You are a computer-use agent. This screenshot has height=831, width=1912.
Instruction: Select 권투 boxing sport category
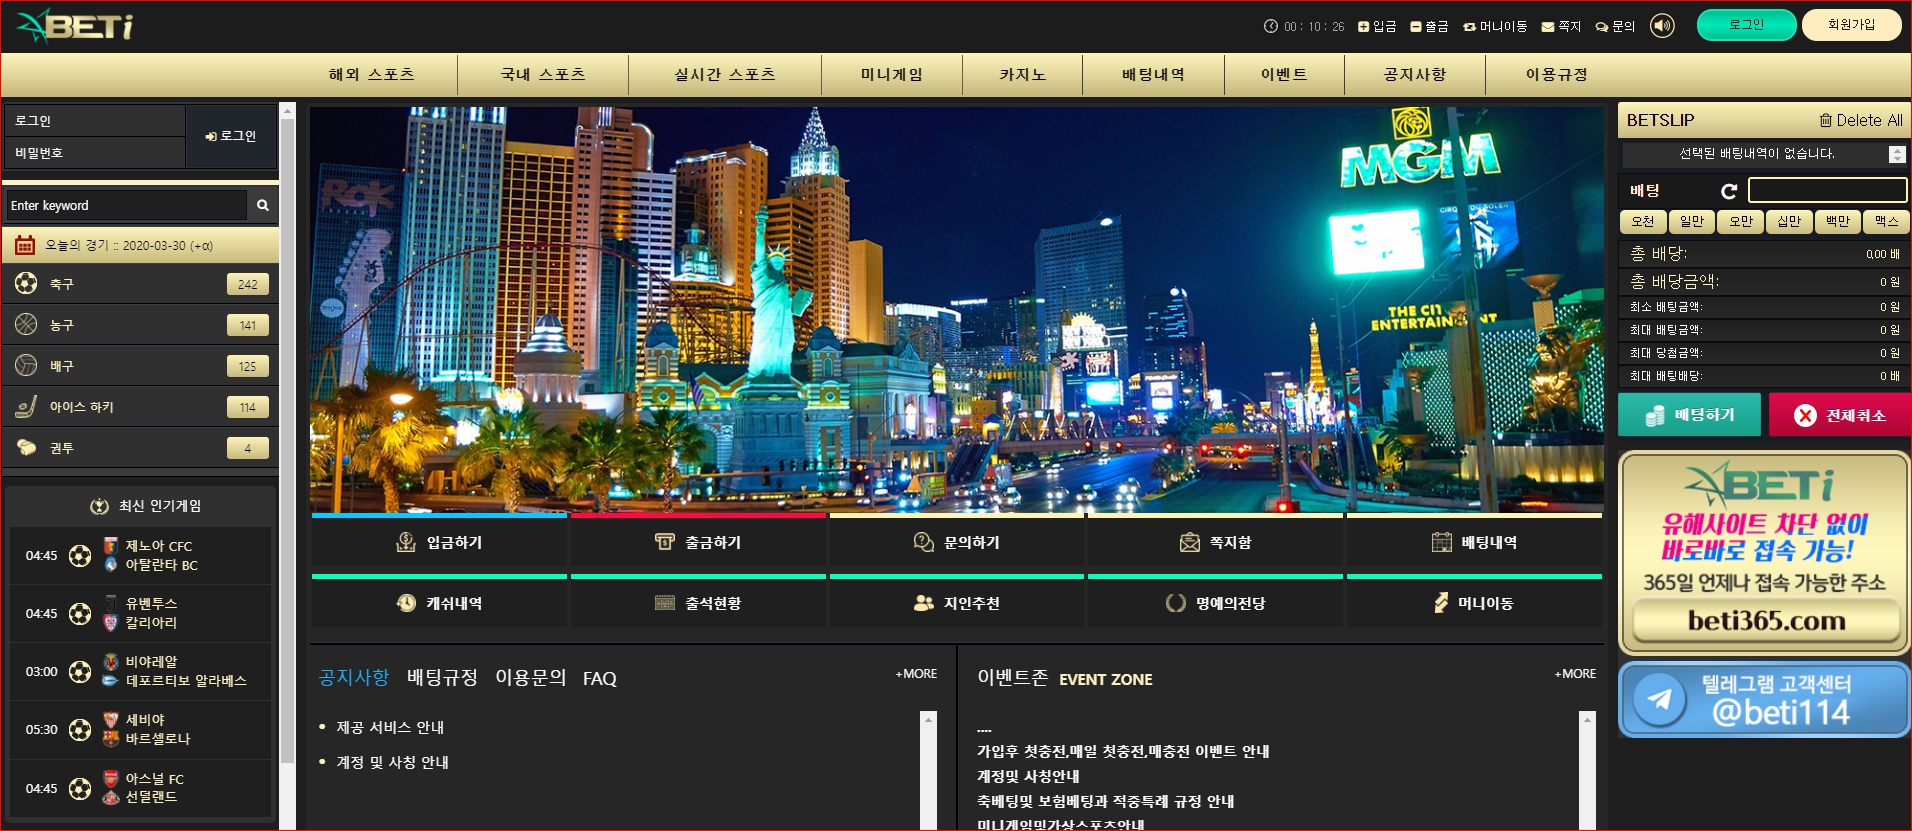pos(140,448)
